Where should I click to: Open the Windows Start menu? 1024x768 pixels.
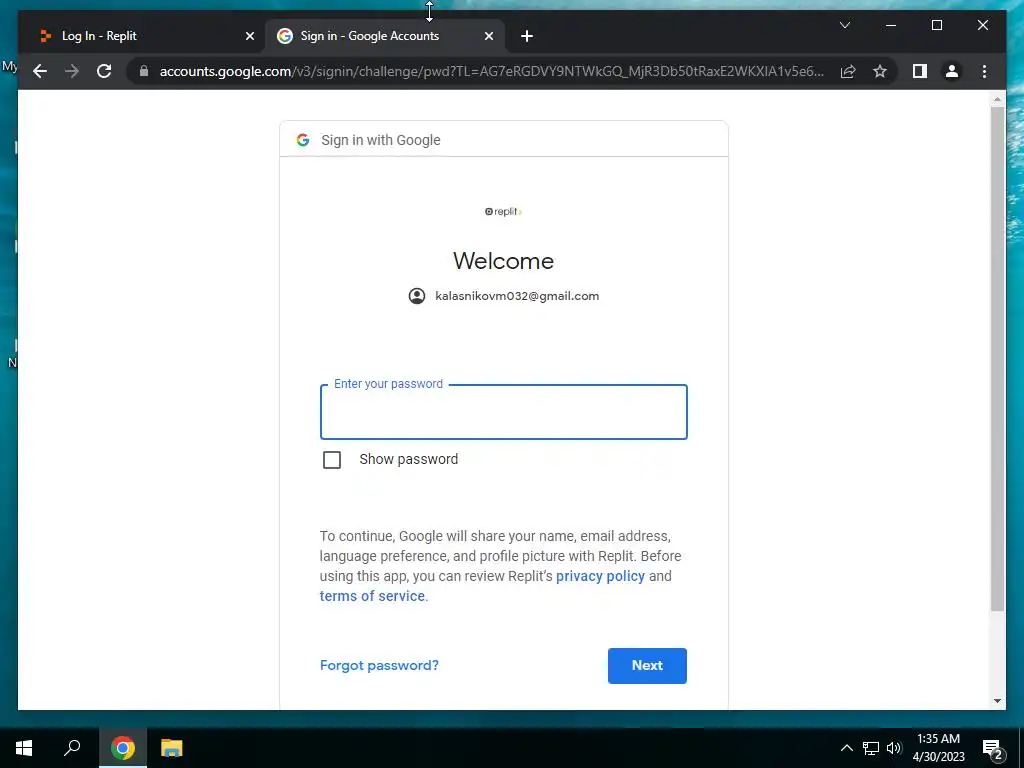pyautogui.click(x=24, y=748)
